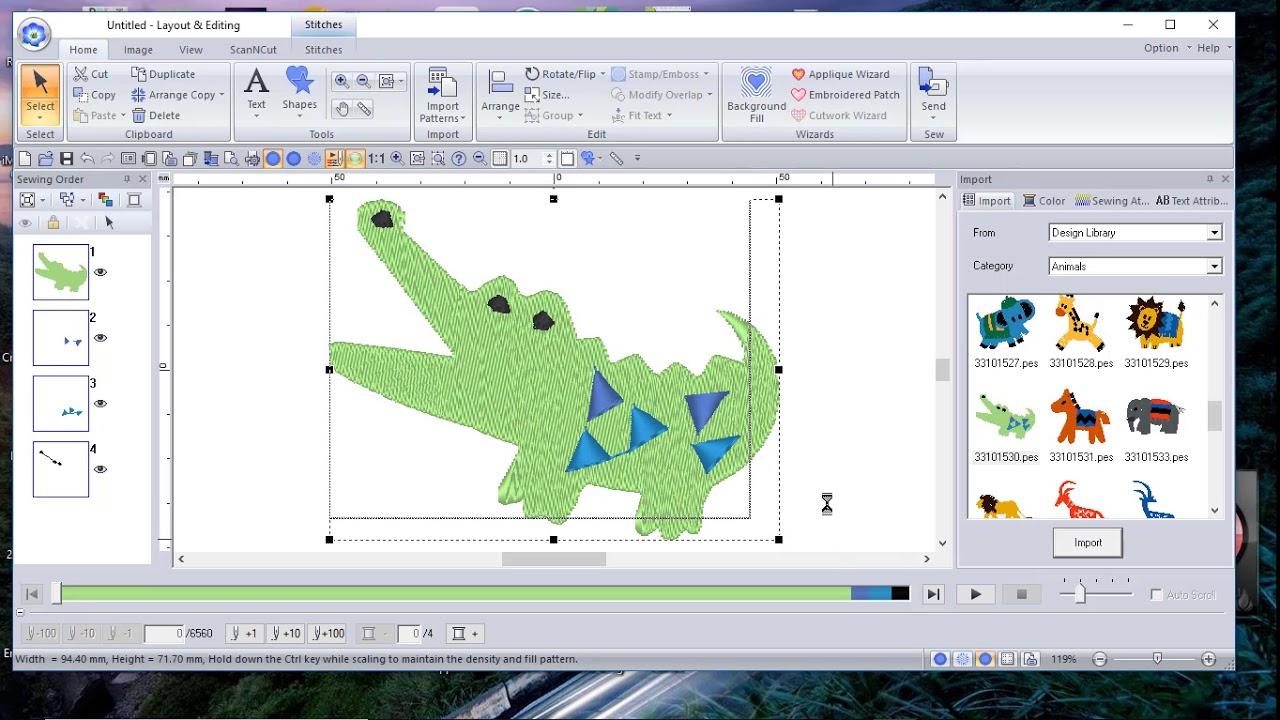Image resolution: width=1280 pixels, height=720 pixels.
Task: Open the ScanNCut ribbon tab
Action: point(253,49)
